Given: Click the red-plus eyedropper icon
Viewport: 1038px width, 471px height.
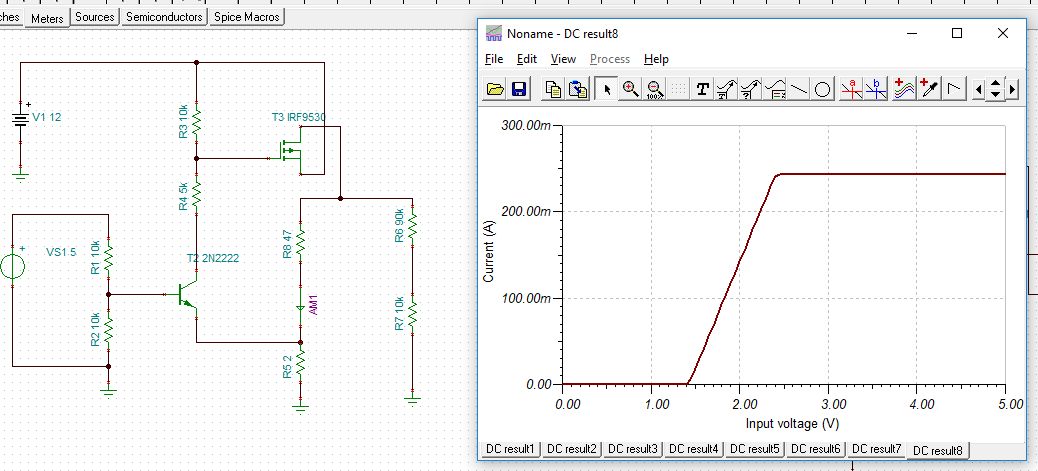Looking at the screenshot, I should [x=929, y=89].
